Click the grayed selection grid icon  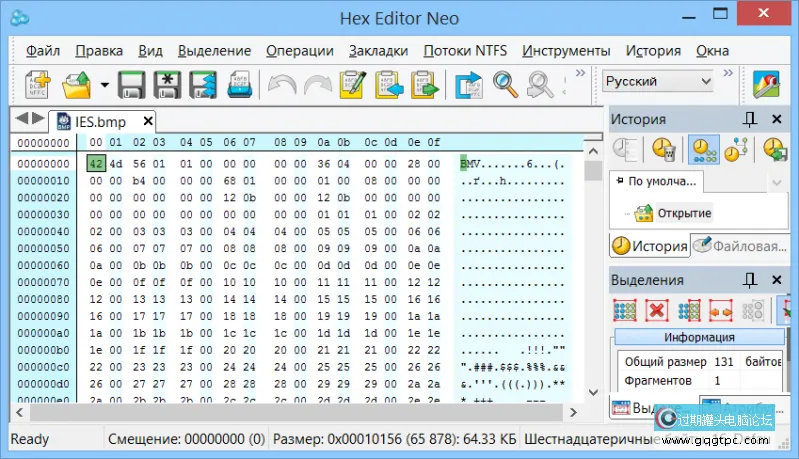tap(753, 310)
